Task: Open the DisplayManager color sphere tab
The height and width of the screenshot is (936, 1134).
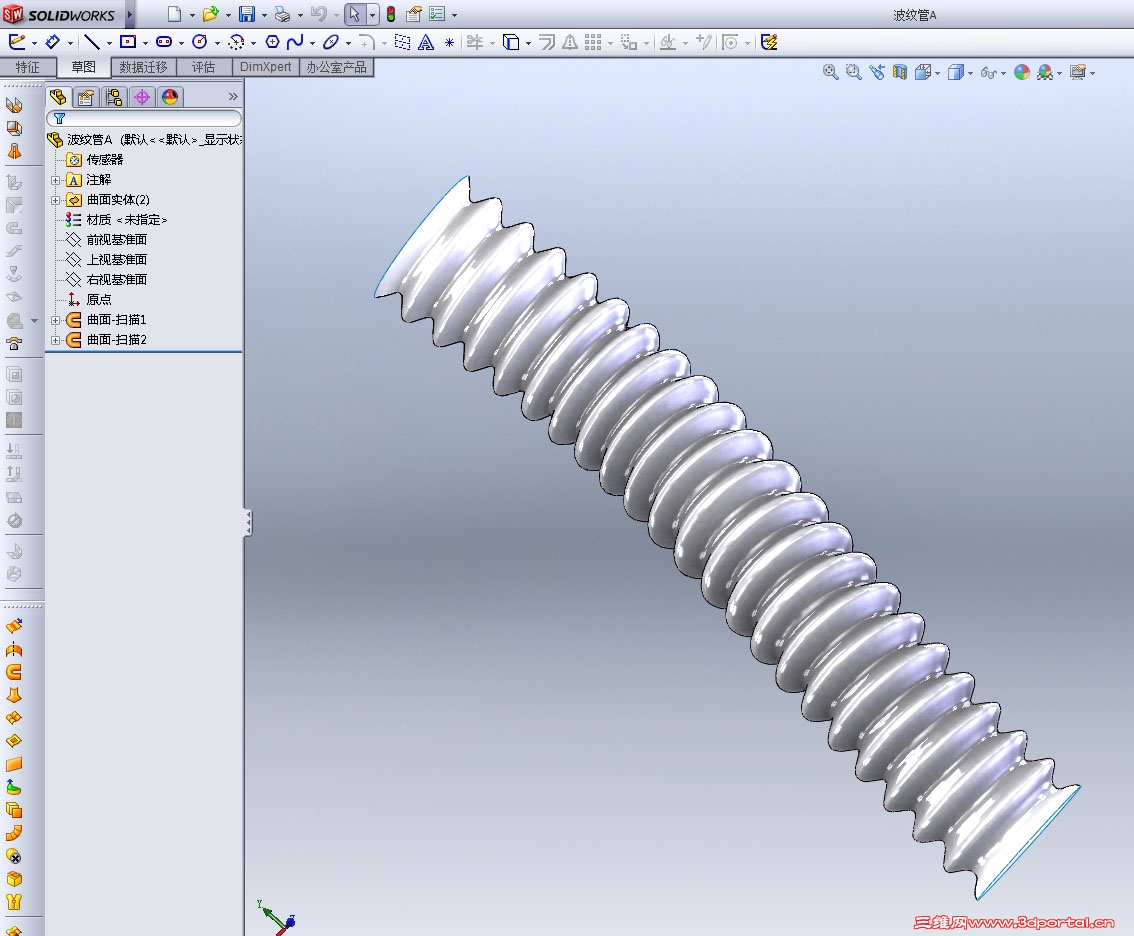Action: [x=170, y=97]
